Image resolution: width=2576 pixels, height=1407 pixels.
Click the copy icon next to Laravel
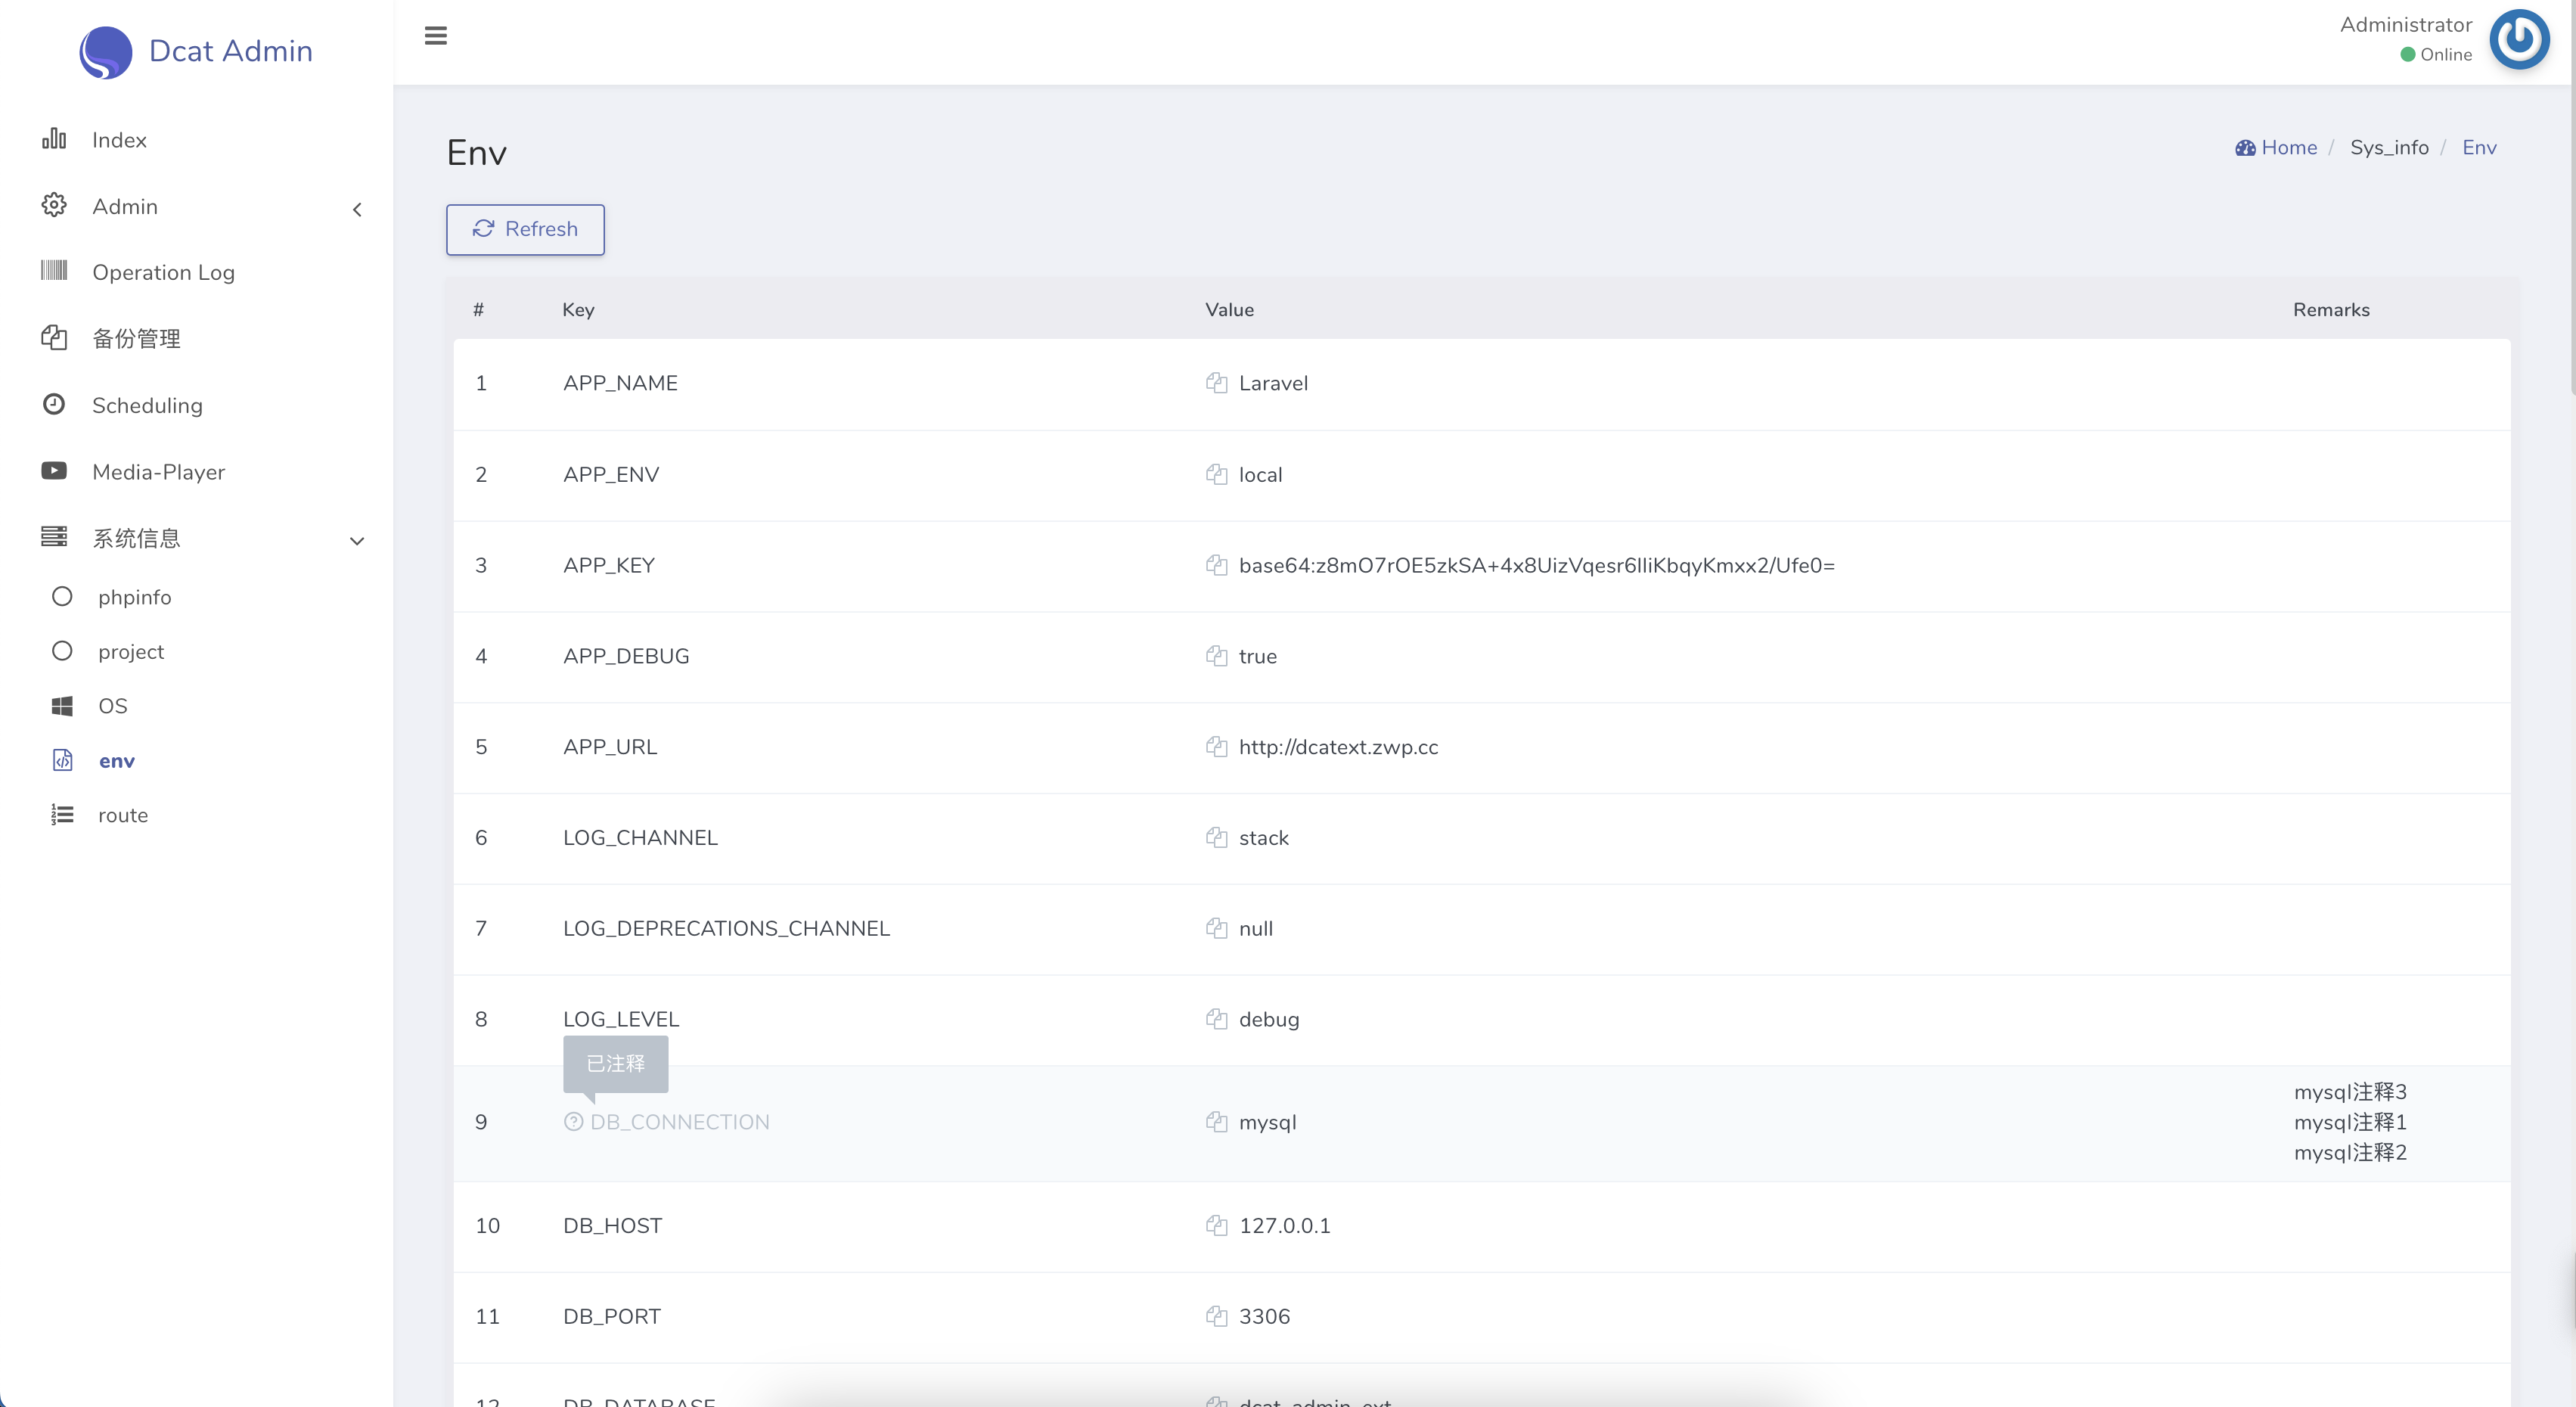[x=1216, y=383]
